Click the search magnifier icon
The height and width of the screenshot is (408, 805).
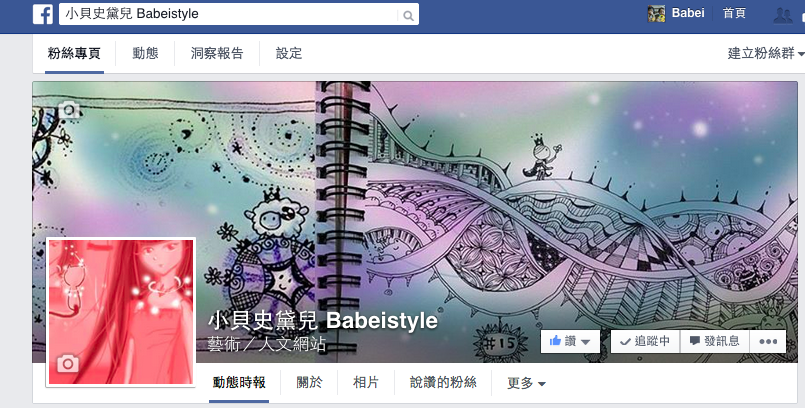pos(408,15)
